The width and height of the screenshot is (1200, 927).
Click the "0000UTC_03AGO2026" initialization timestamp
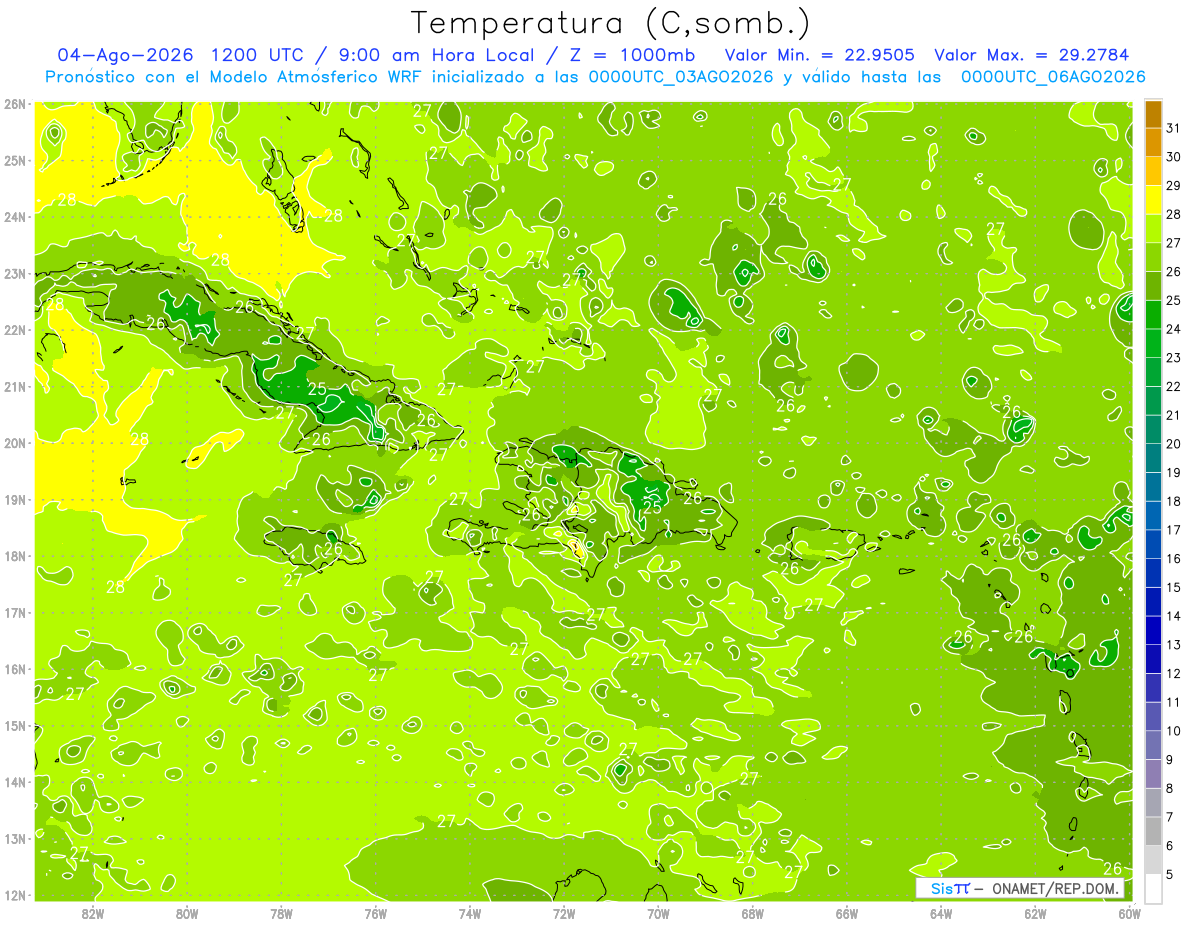681,77
